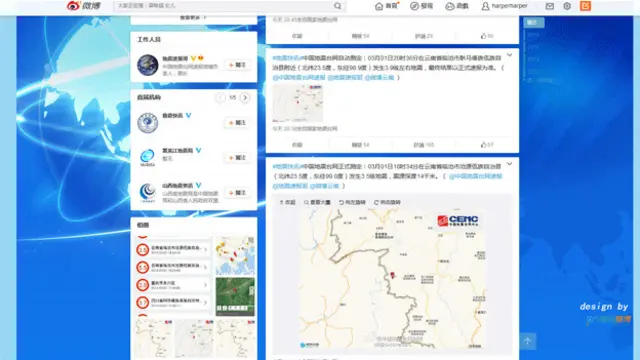Open the crescent moon logo avatar

pyautogui.click(x=147, y=193)
